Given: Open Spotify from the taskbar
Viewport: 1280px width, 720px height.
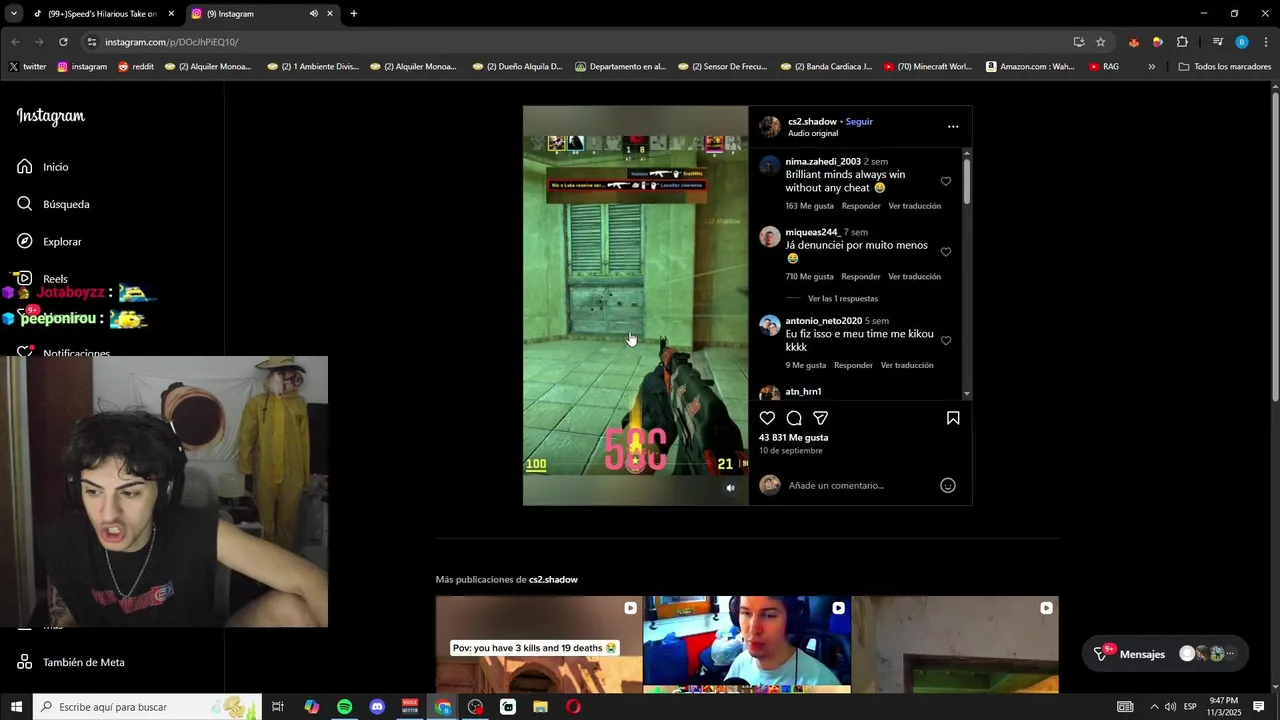Looking at the screenshot, I should 344,707.
